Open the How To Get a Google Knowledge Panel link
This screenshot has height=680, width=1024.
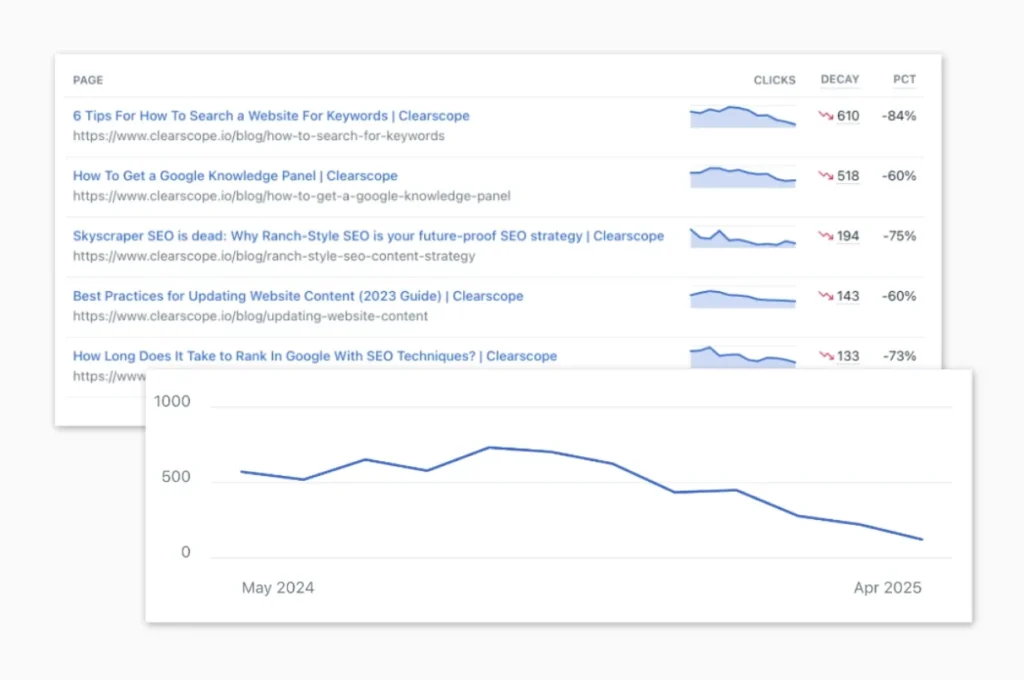pyautogui.click(x=234, y=176)
